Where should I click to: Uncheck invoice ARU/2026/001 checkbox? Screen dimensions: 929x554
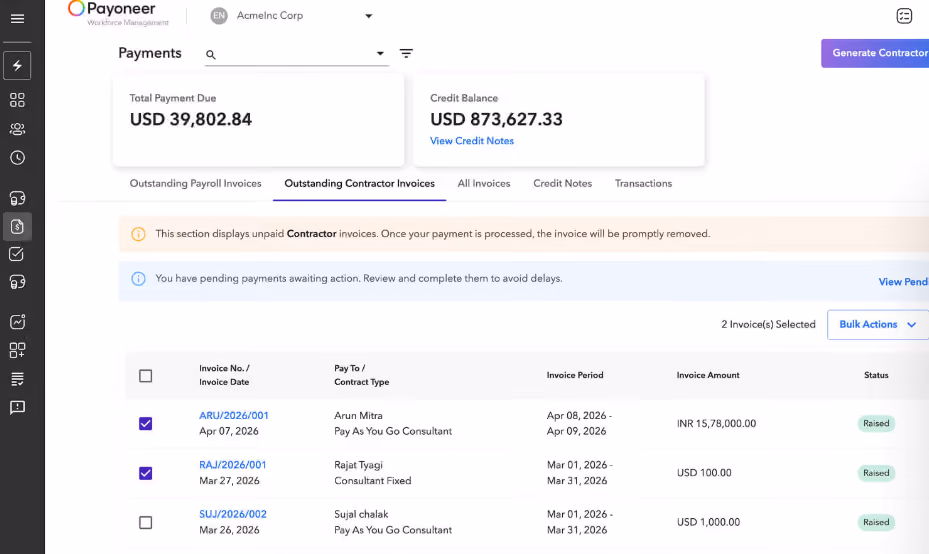click(x=145, y=424)
